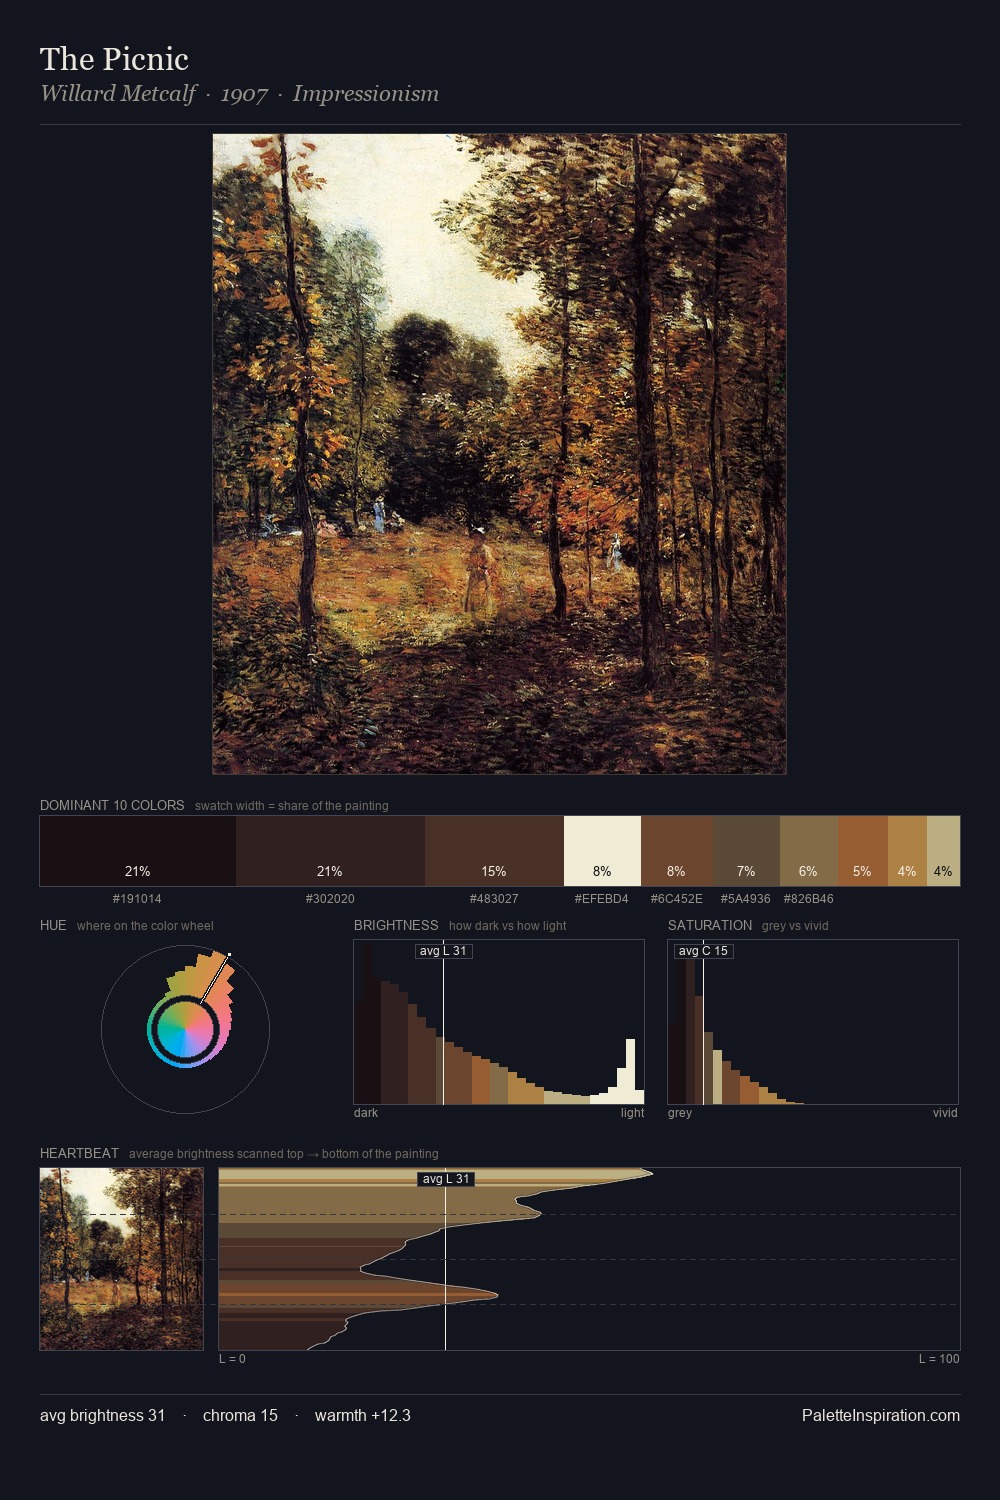
Task: Click the 'L = 0' axis label
Action: (x=232, y=1359)
